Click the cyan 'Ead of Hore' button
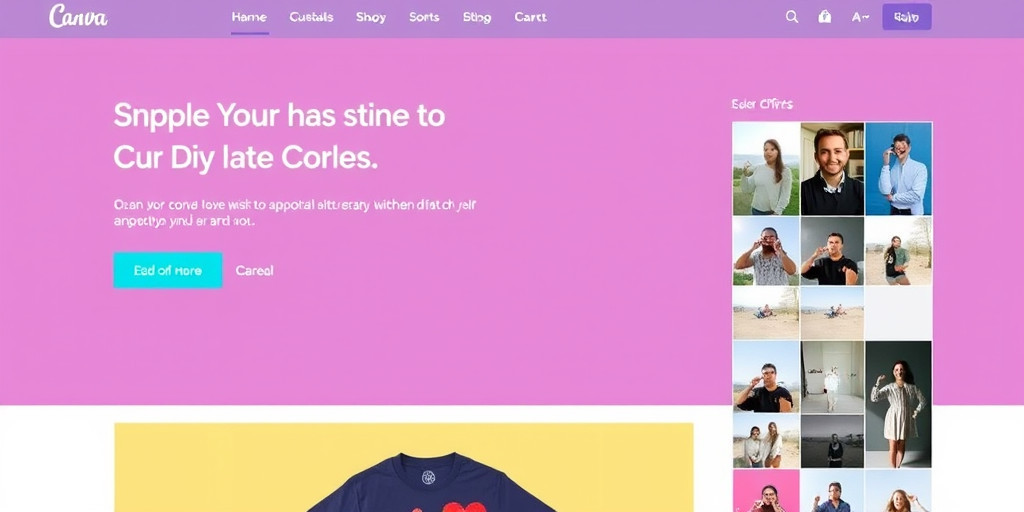This screenshot has height=512, width=1024. point(168,270)
